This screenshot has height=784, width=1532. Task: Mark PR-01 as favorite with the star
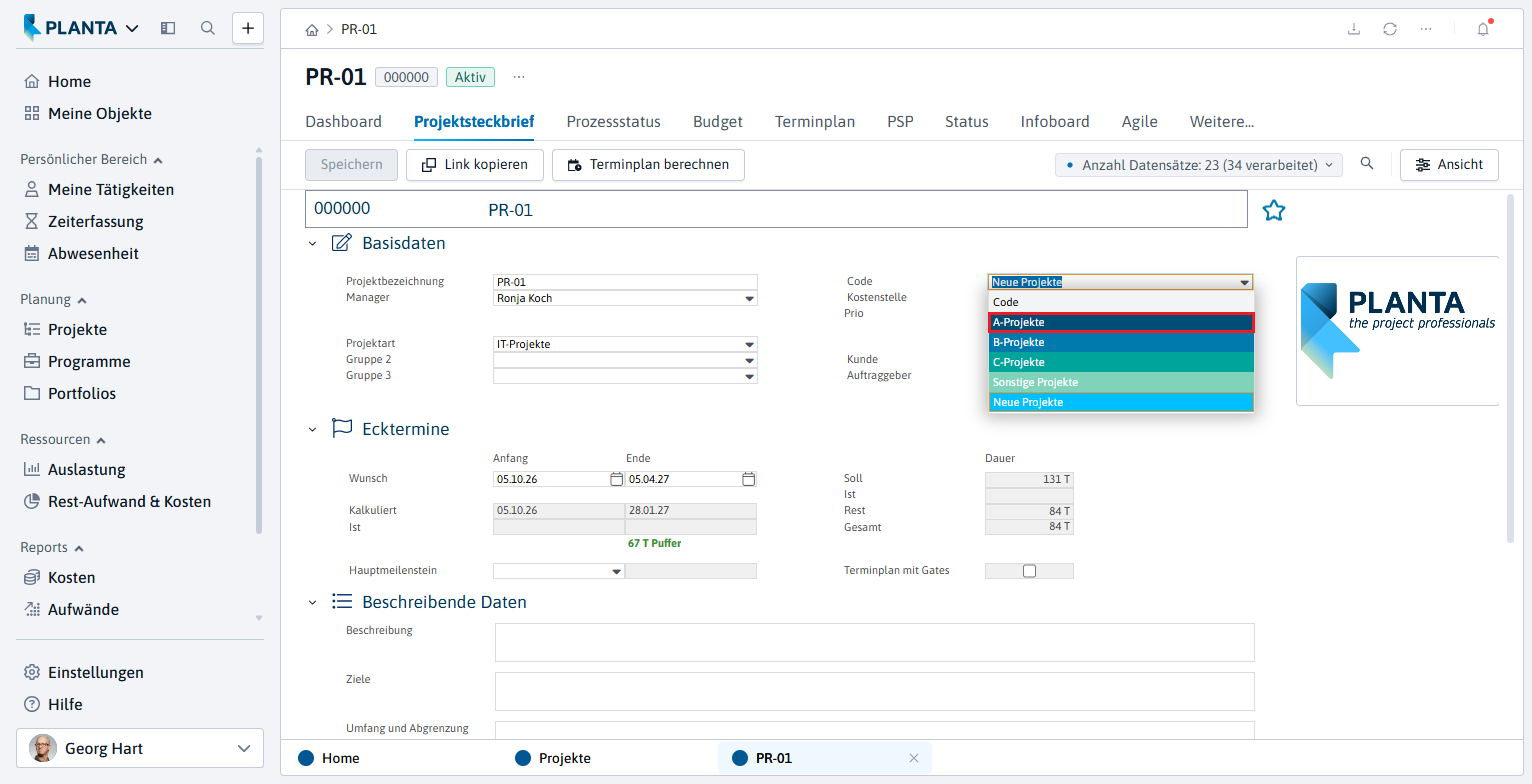[x=1273, y=210]
